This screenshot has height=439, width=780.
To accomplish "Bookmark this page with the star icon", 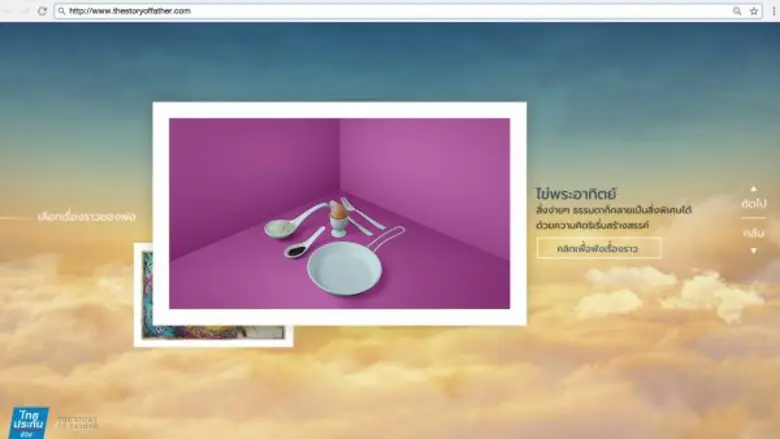I will [753, 11].
